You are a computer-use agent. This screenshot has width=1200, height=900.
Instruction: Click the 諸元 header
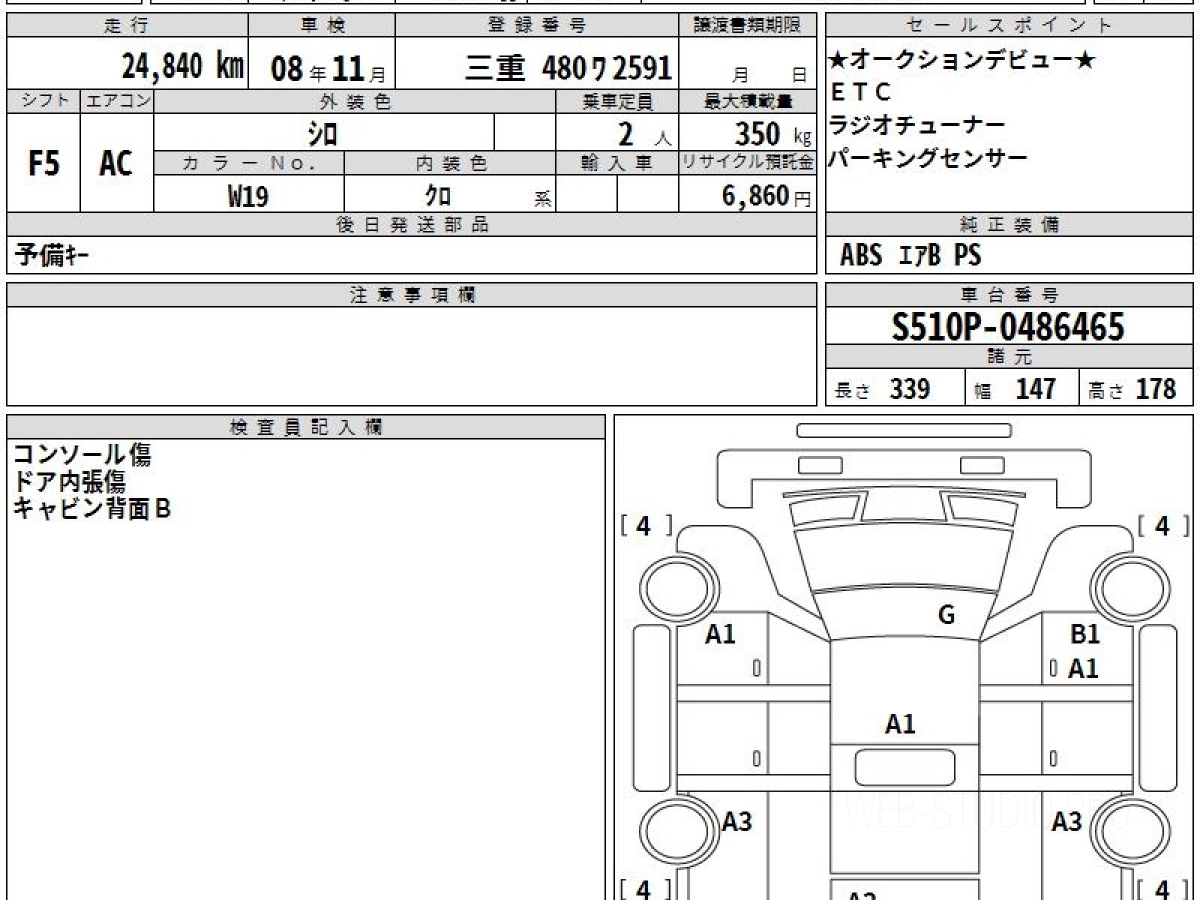click(x=1010, y=357)
